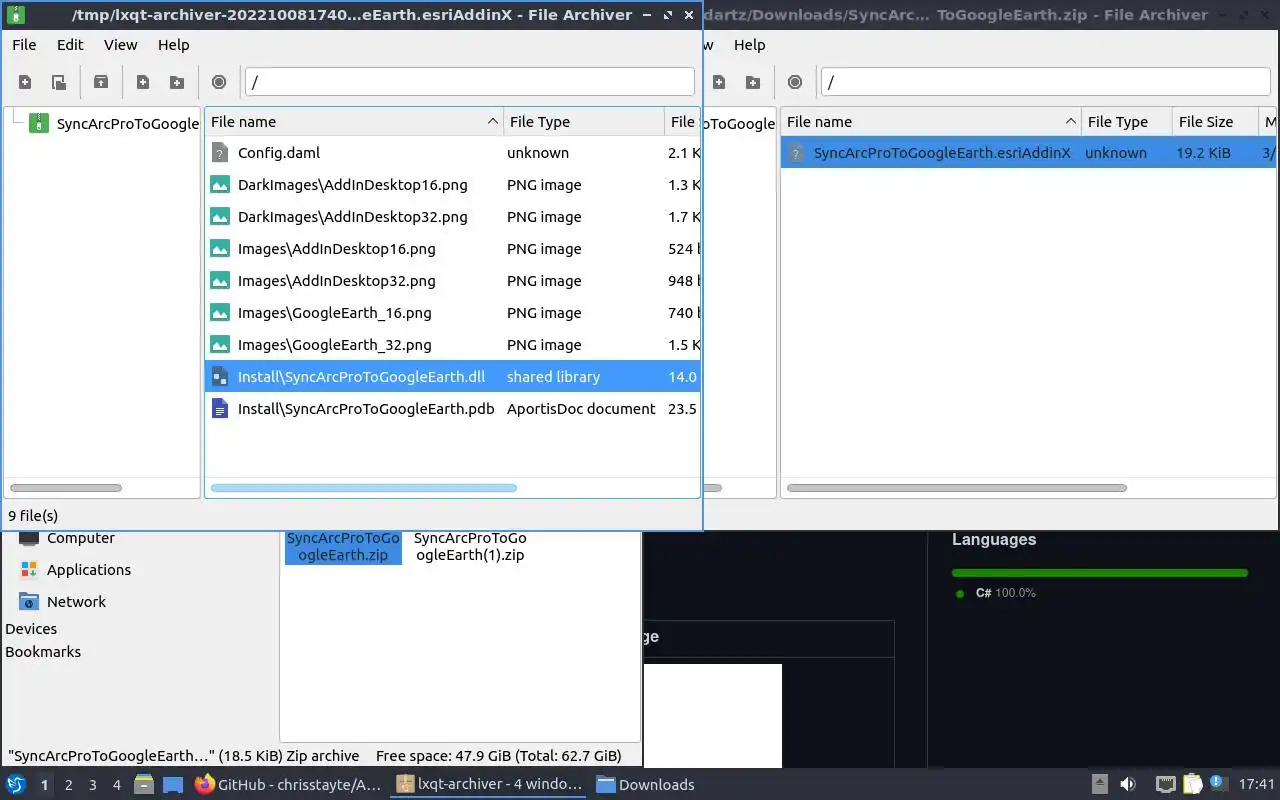
Task: Click the green Languages progress bar
Action: 1100,573
